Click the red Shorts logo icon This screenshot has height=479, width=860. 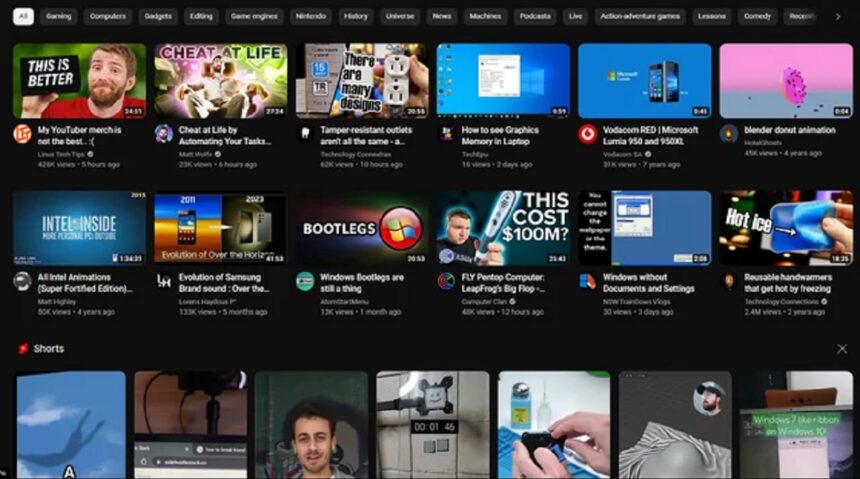point(23,349)
